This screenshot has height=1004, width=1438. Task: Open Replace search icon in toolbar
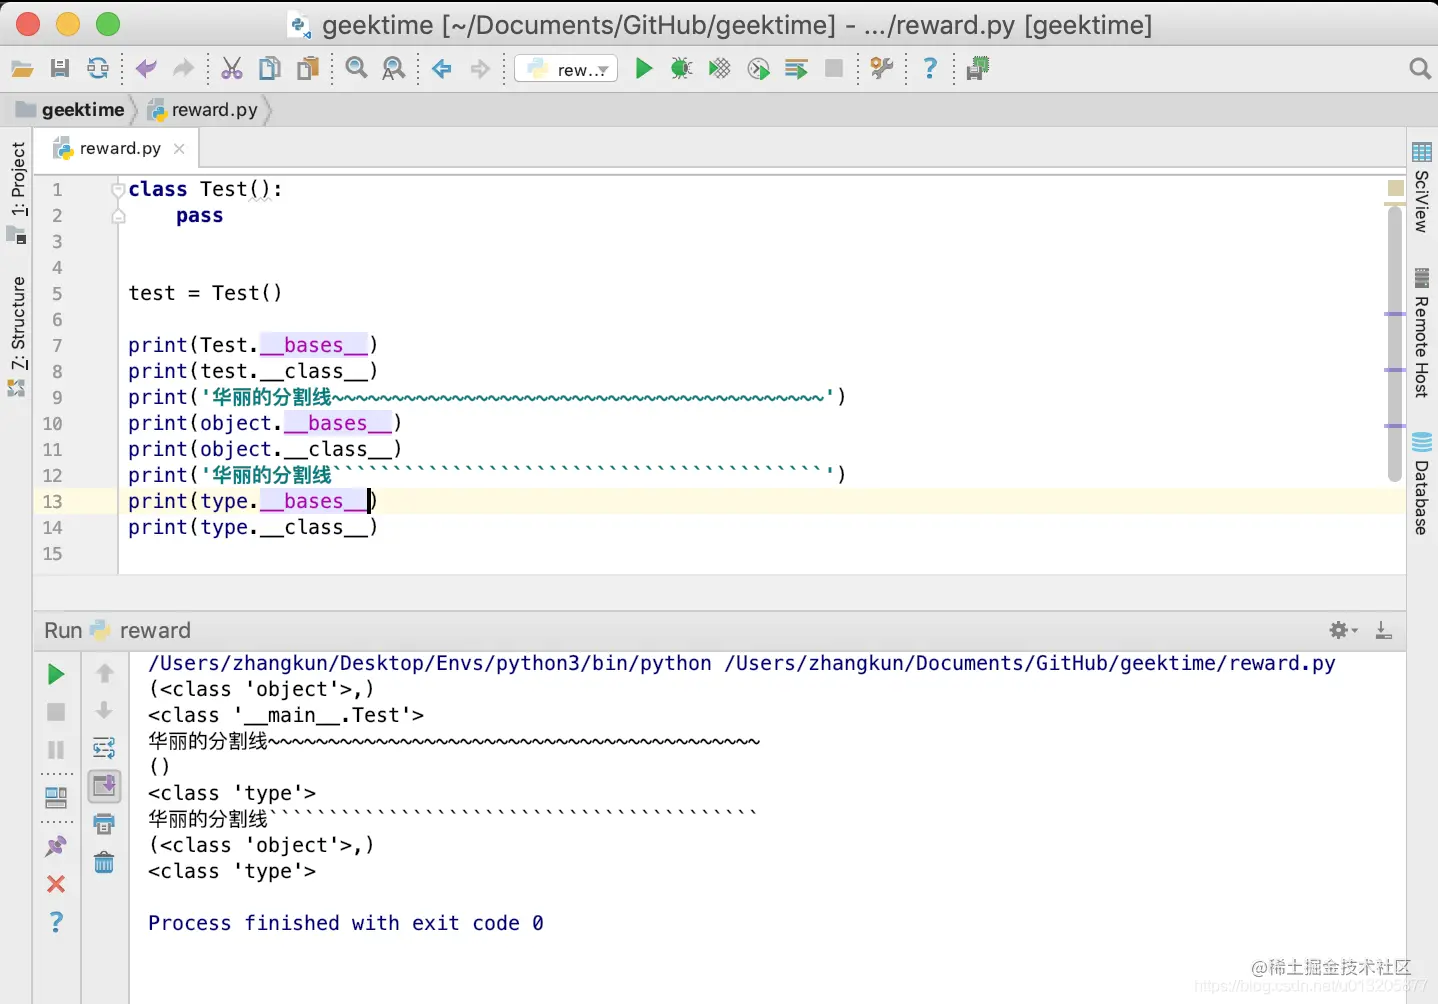point(394,69)
